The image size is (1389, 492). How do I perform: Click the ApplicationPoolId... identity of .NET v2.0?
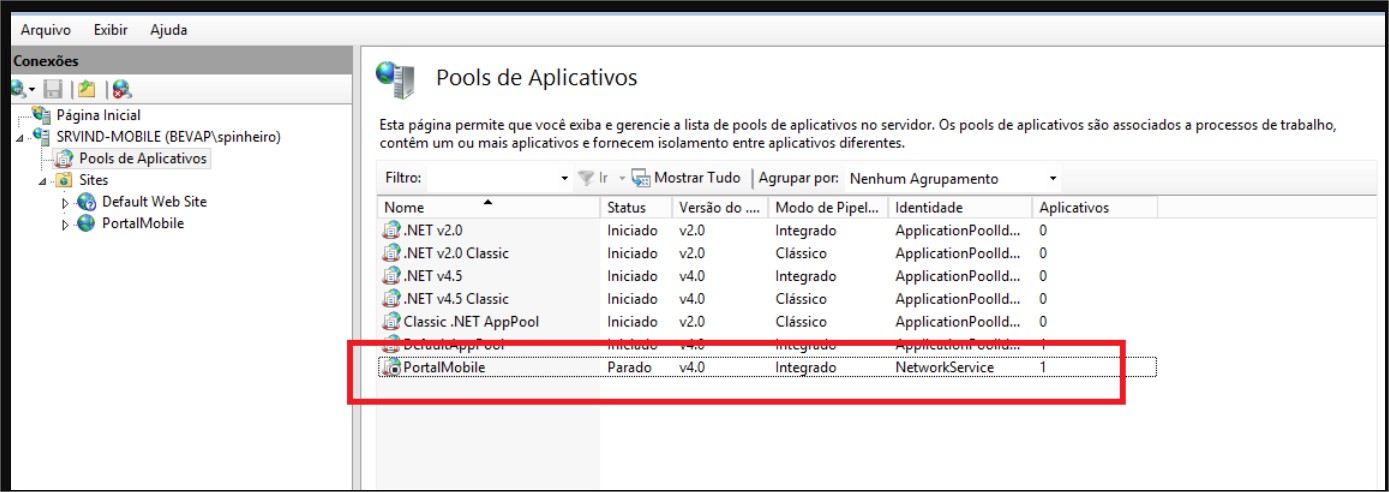coord(957,230)
